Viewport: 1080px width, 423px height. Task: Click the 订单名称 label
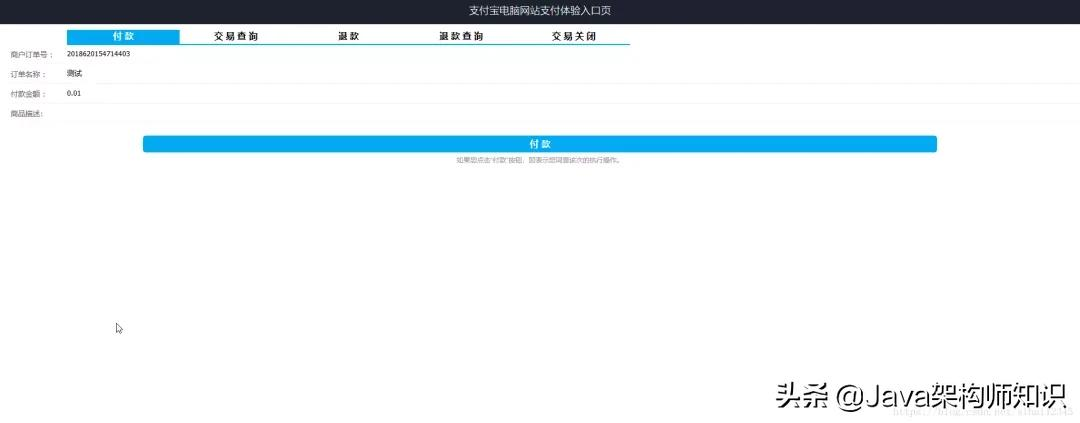click(x=28, y=74)
